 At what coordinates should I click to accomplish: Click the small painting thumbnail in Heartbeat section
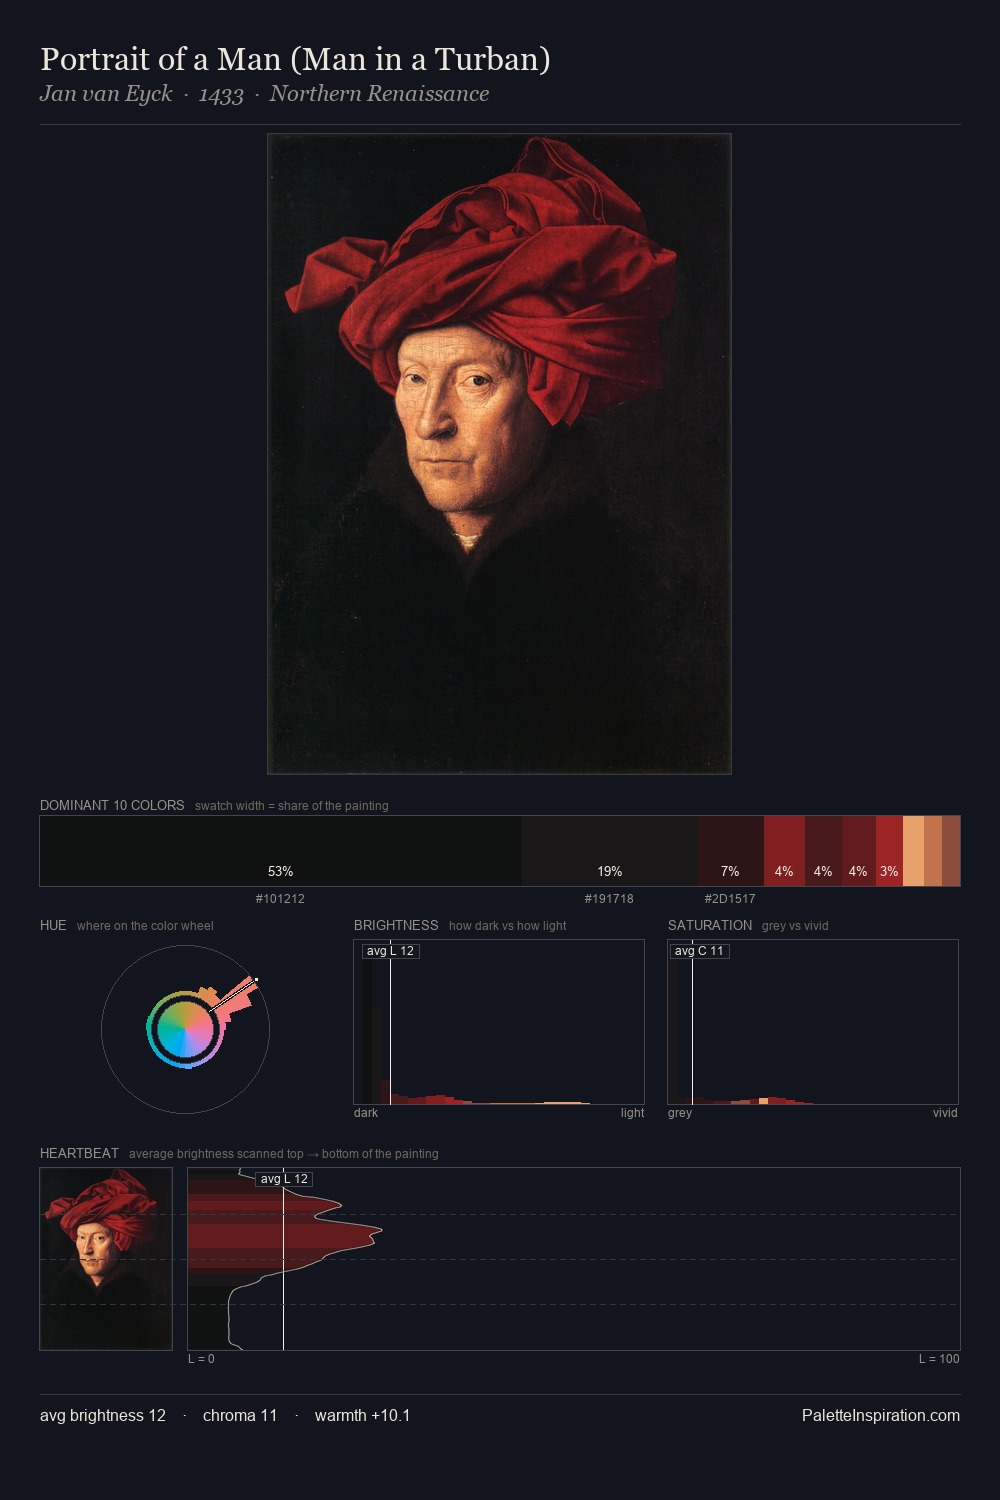point(106,1259)
